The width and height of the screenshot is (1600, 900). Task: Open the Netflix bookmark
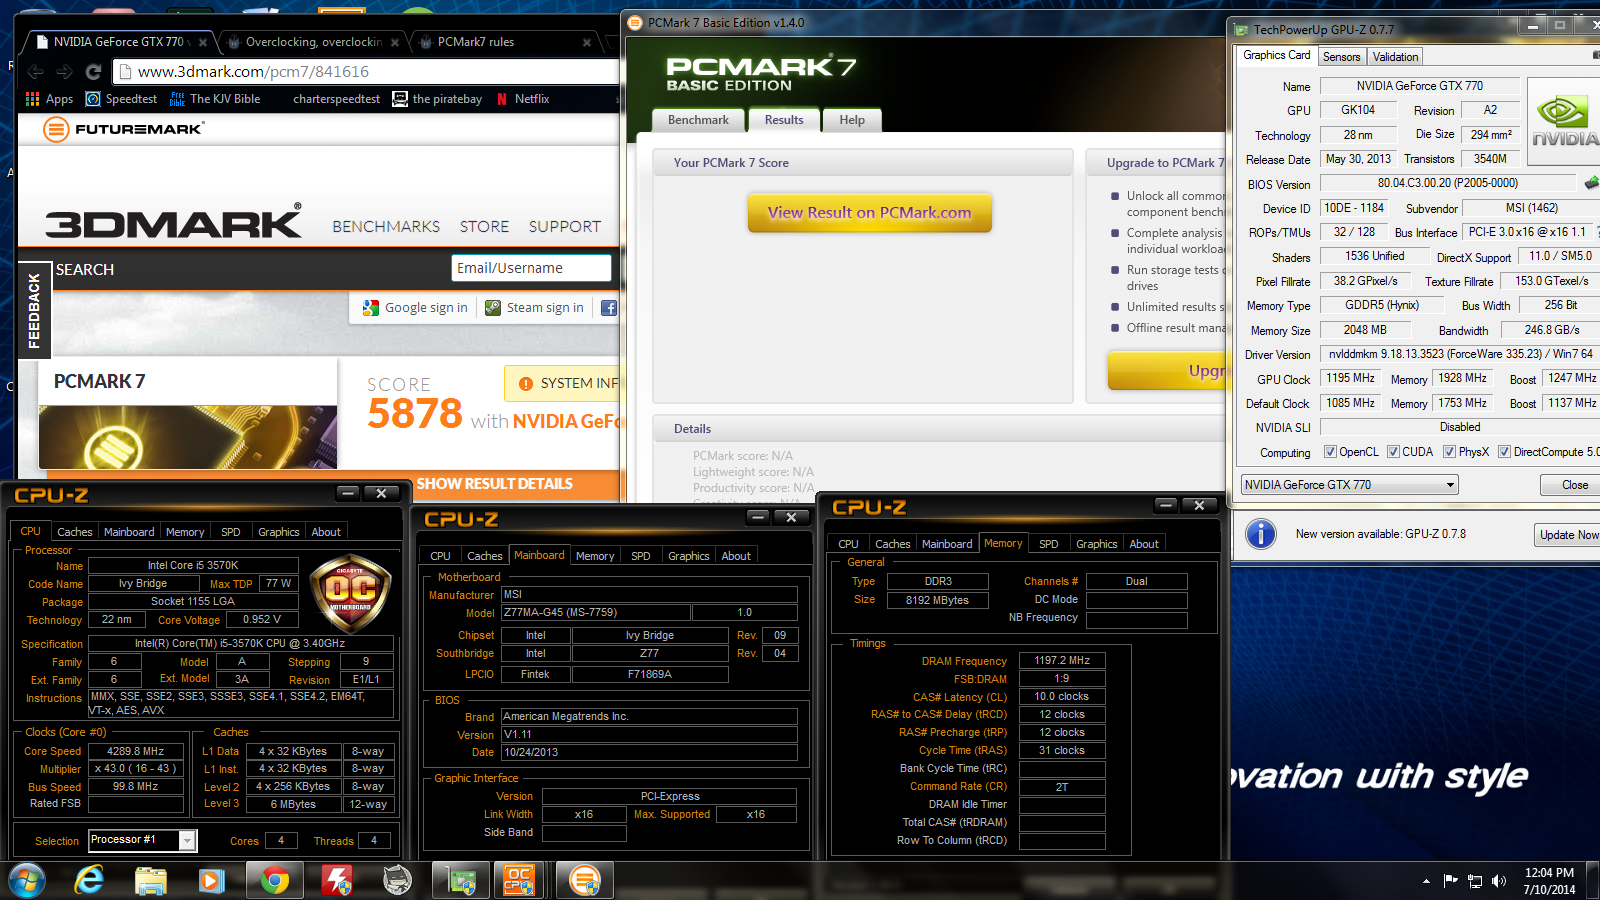pyautogui.click(x=522, y=99)
